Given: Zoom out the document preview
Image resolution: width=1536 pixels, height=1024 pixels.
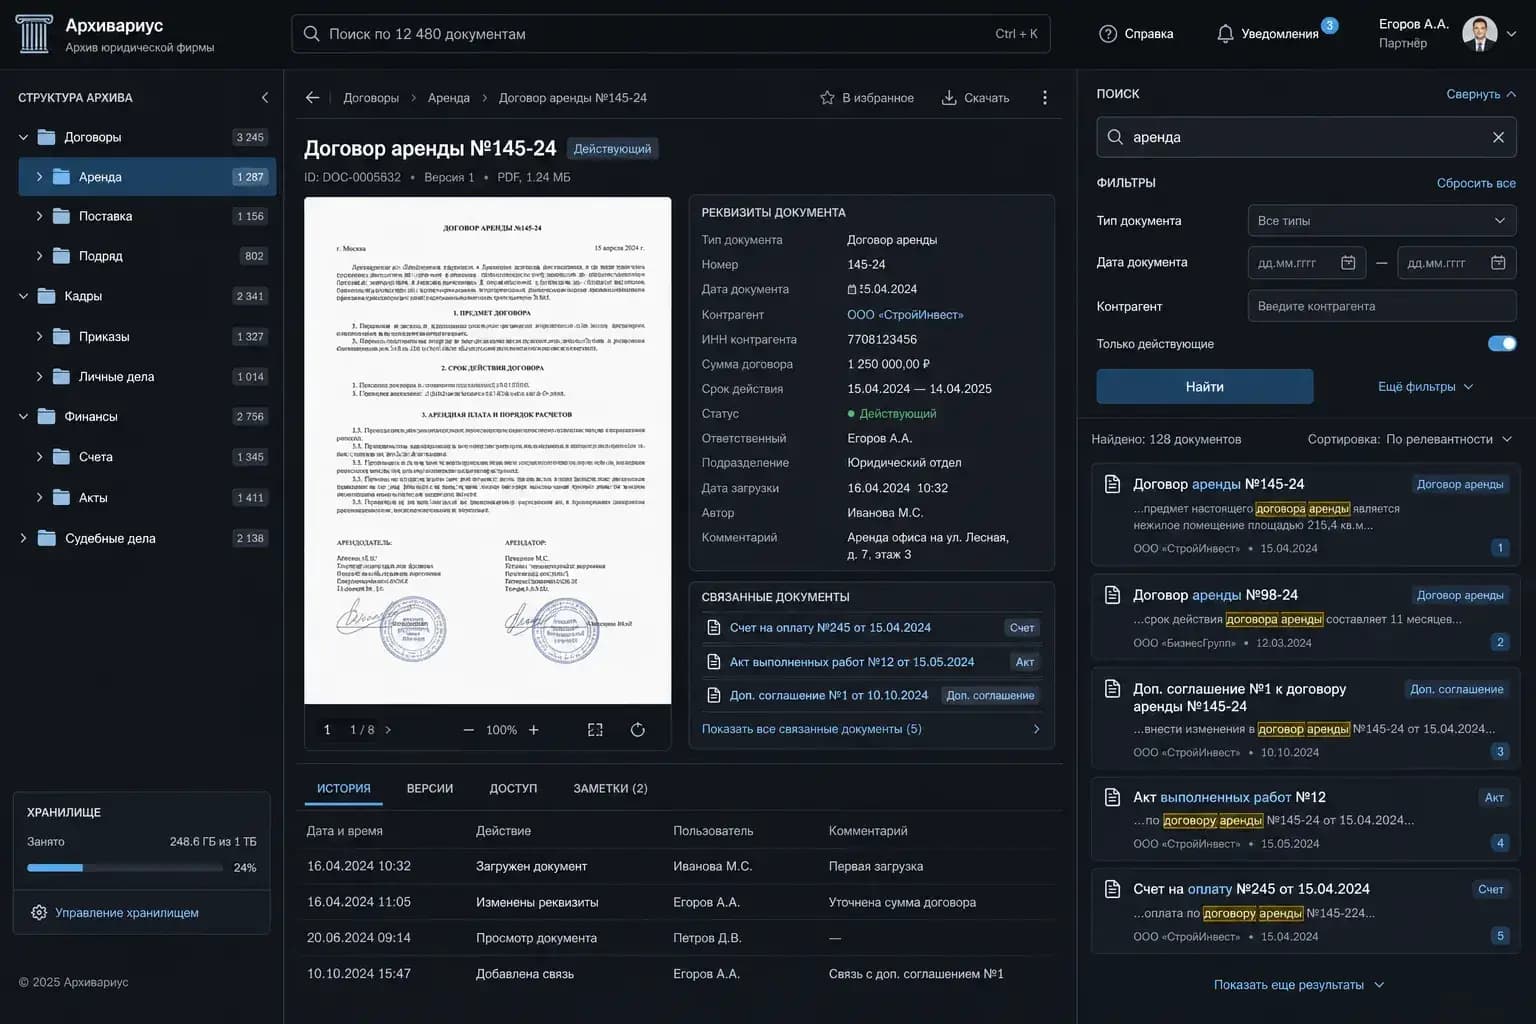Looking at the screenshot, I should click(x=468, y=730).
